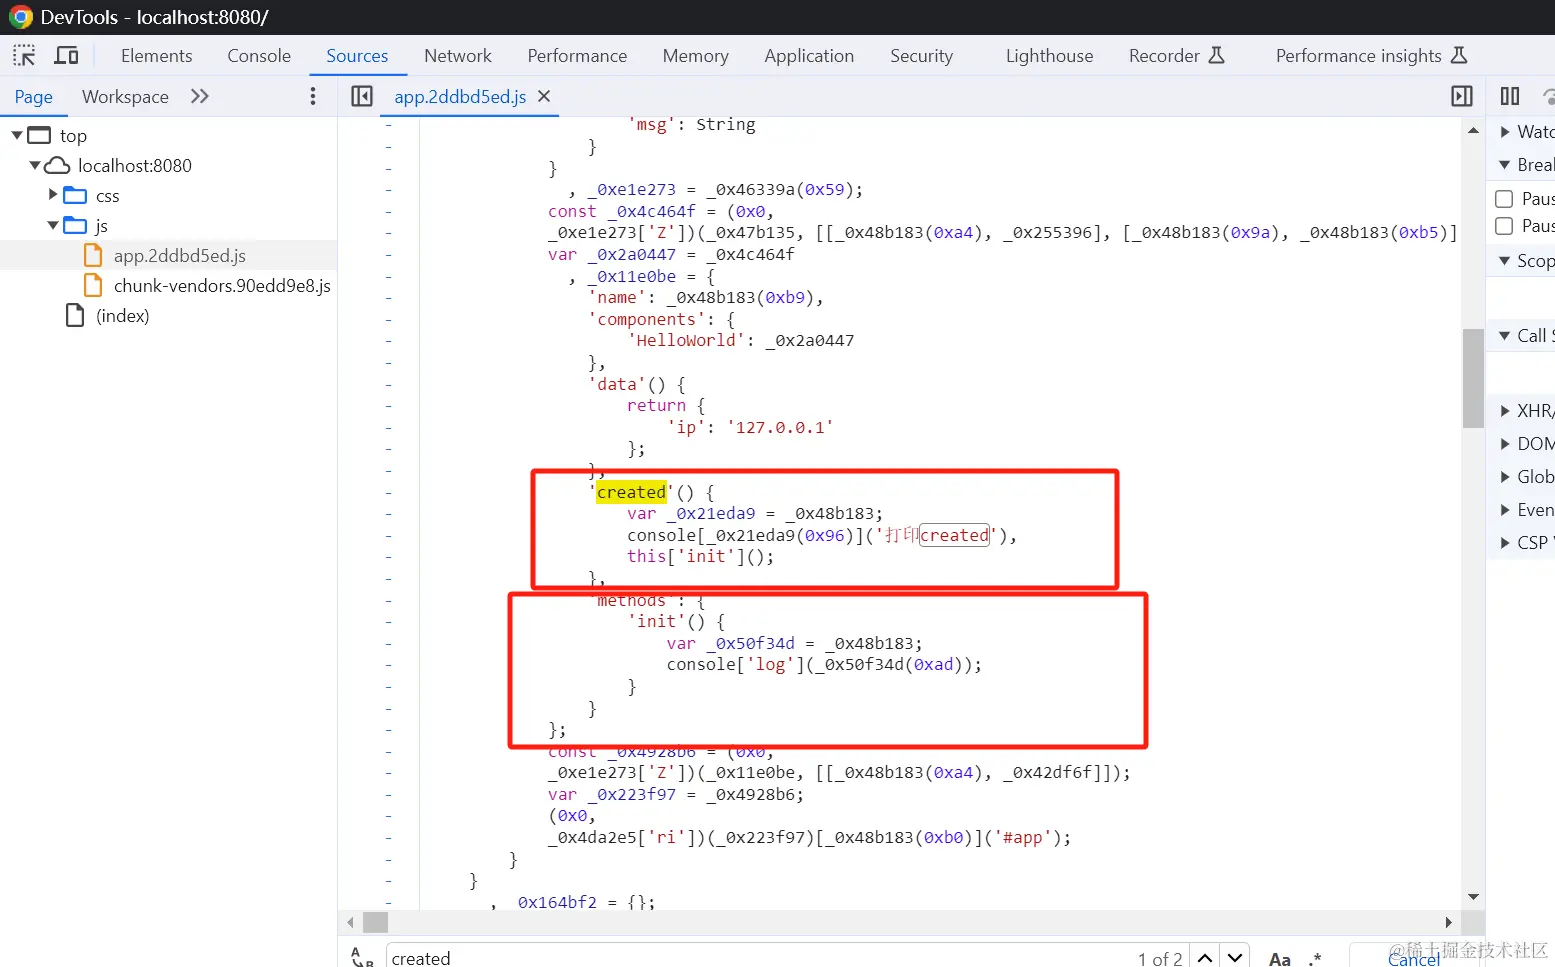Toggle the replace mode icon
The width and height of the screenshot is (1555, 967).
[x=362, y=957]
